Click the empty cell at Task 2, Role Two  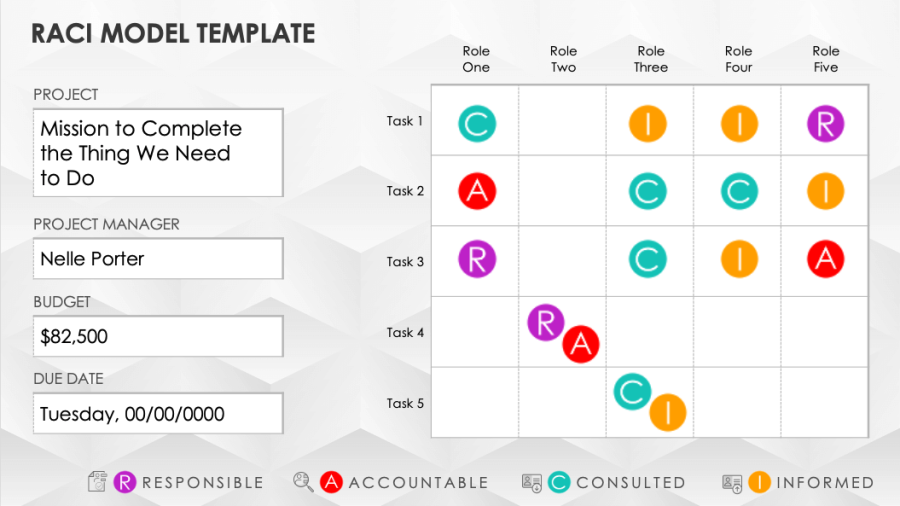(563, 191)
